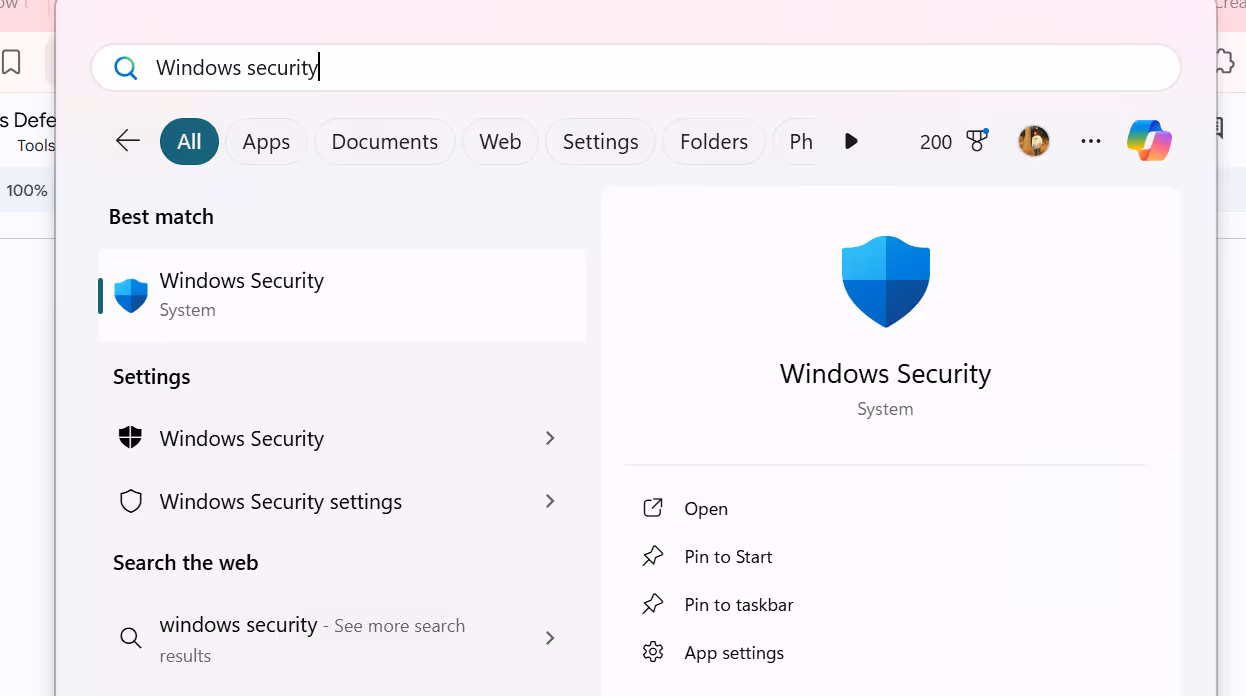Click the large Windows Security shield in preview pane
Viewport: 1246px width, 696px height.
tap(886, 281)
